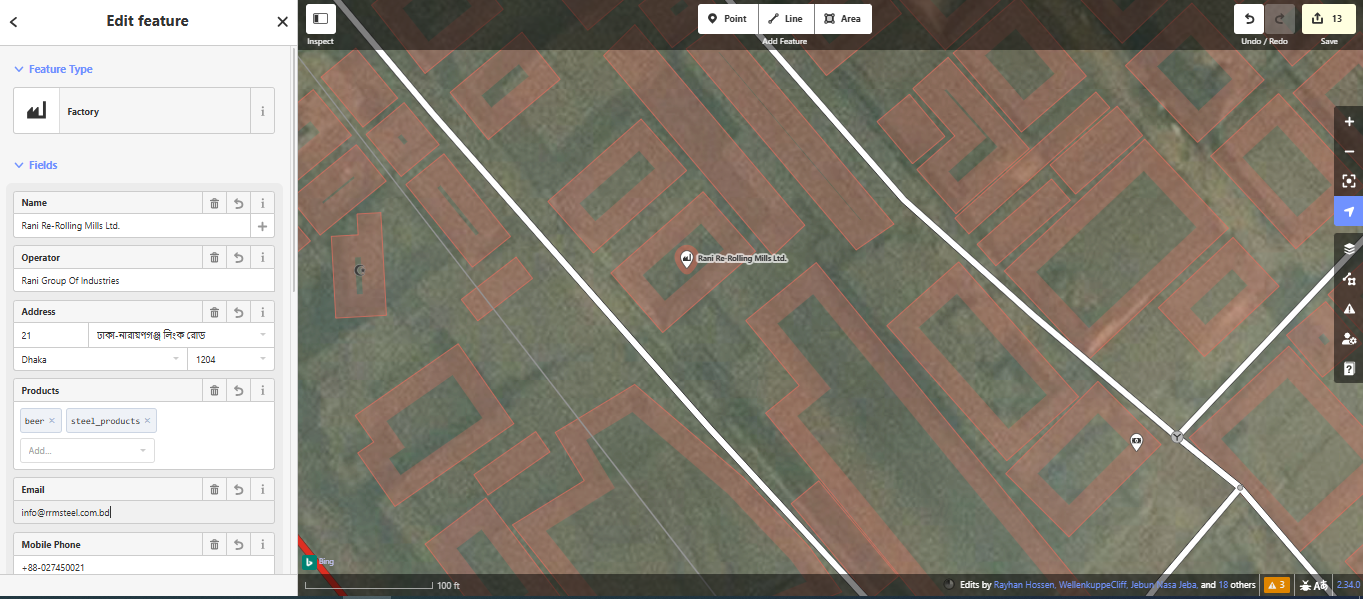This screenshot has height=599, width=1363.
Task: Open the Help panel icon
Action: click(1349, 368)
